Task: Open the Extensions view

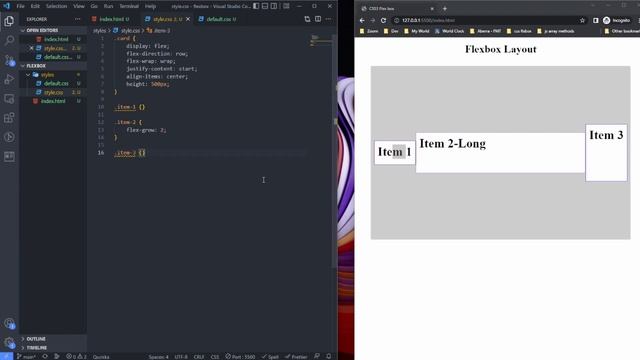Action: tap(9, 118)
